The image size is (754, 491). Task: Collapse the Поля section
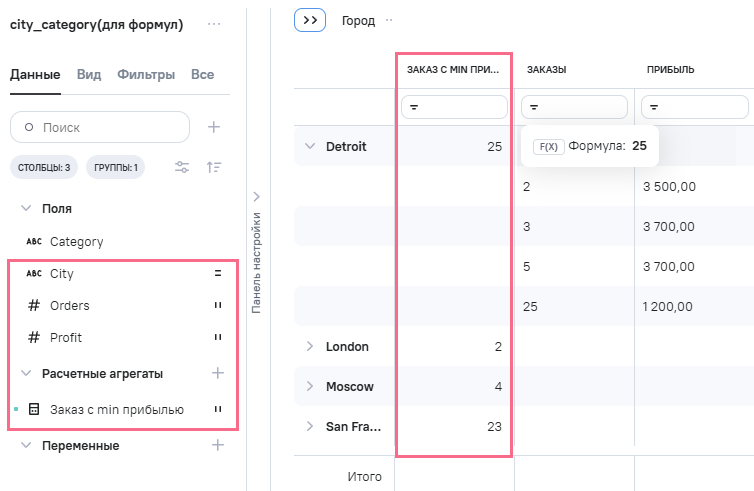click(x=26, y=208)
